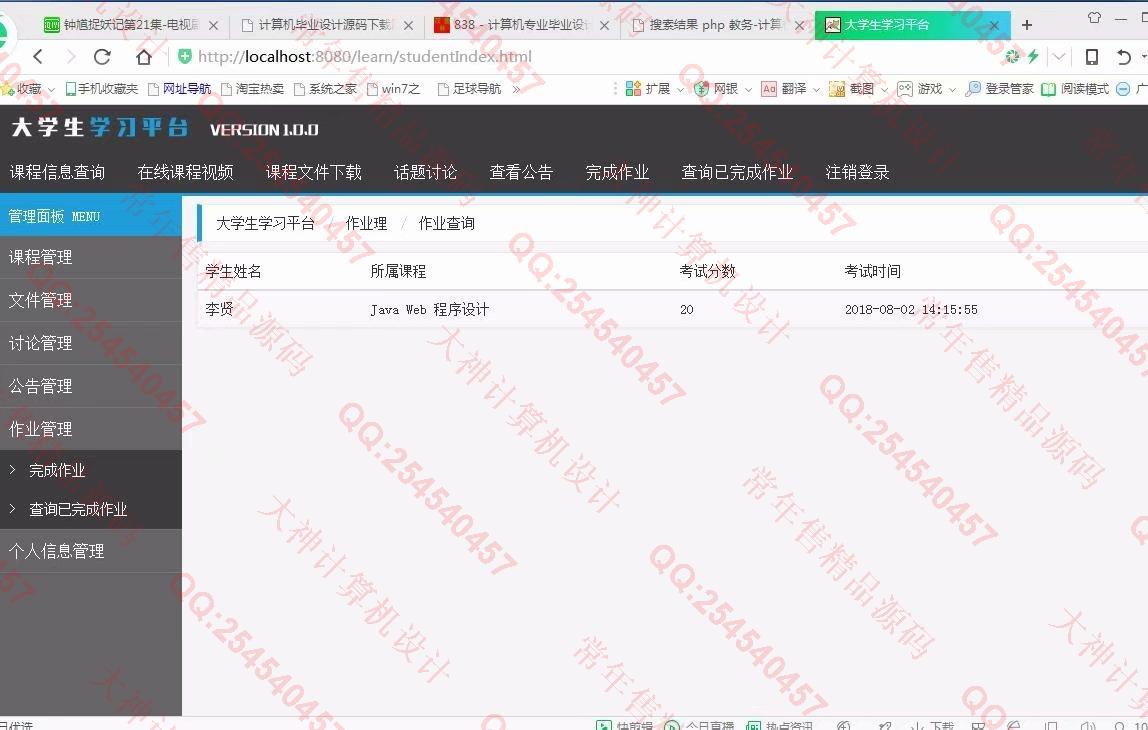Click the 下载 download icon in status bar

point(933,726)
